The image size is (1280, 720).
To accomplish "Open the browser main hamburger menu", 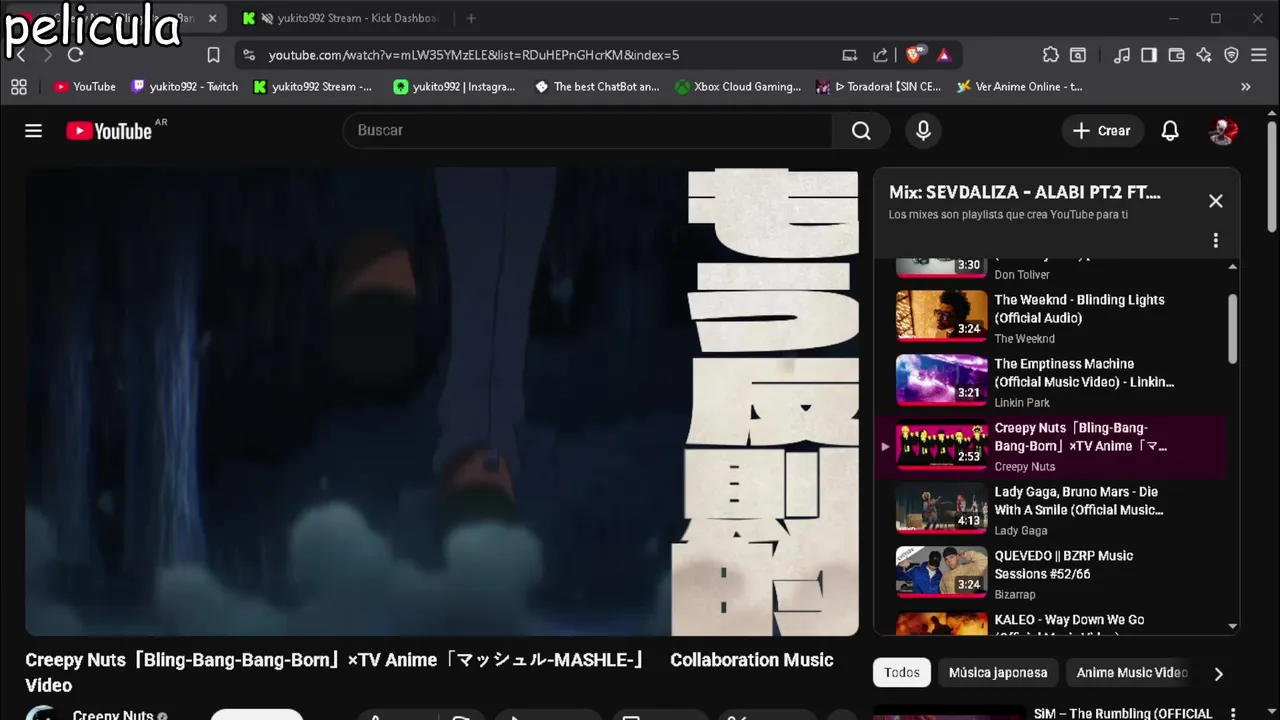I will click(1259, 55).
